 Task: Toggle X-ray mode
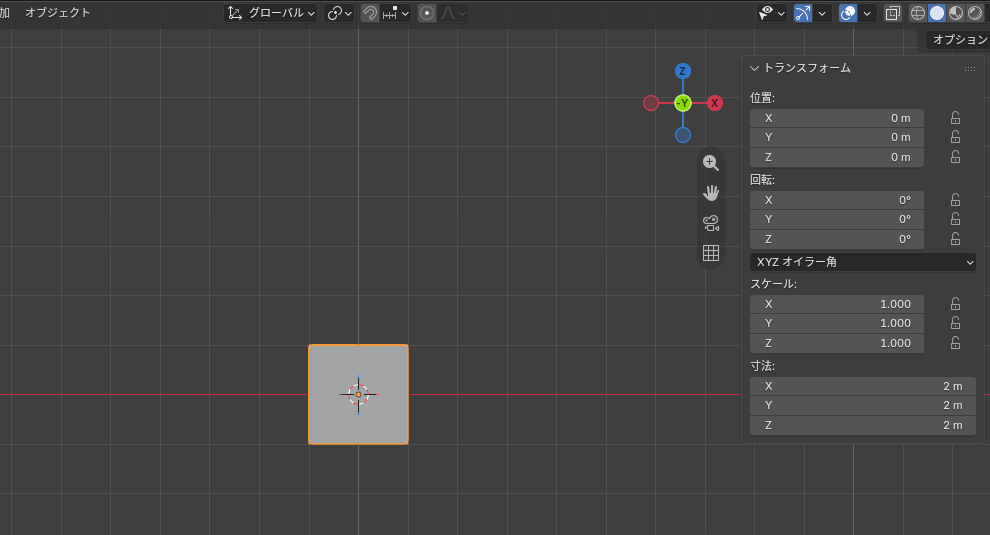[892, 13]
